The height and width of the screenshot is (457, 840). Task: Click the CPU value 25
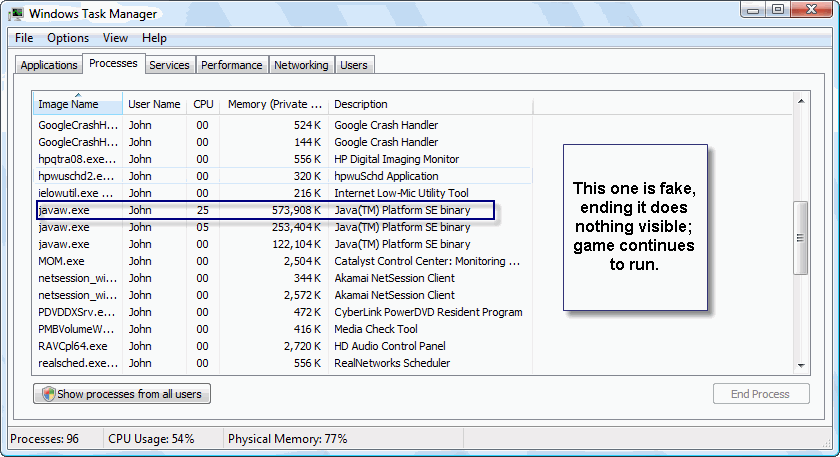(x=202, y=210)
